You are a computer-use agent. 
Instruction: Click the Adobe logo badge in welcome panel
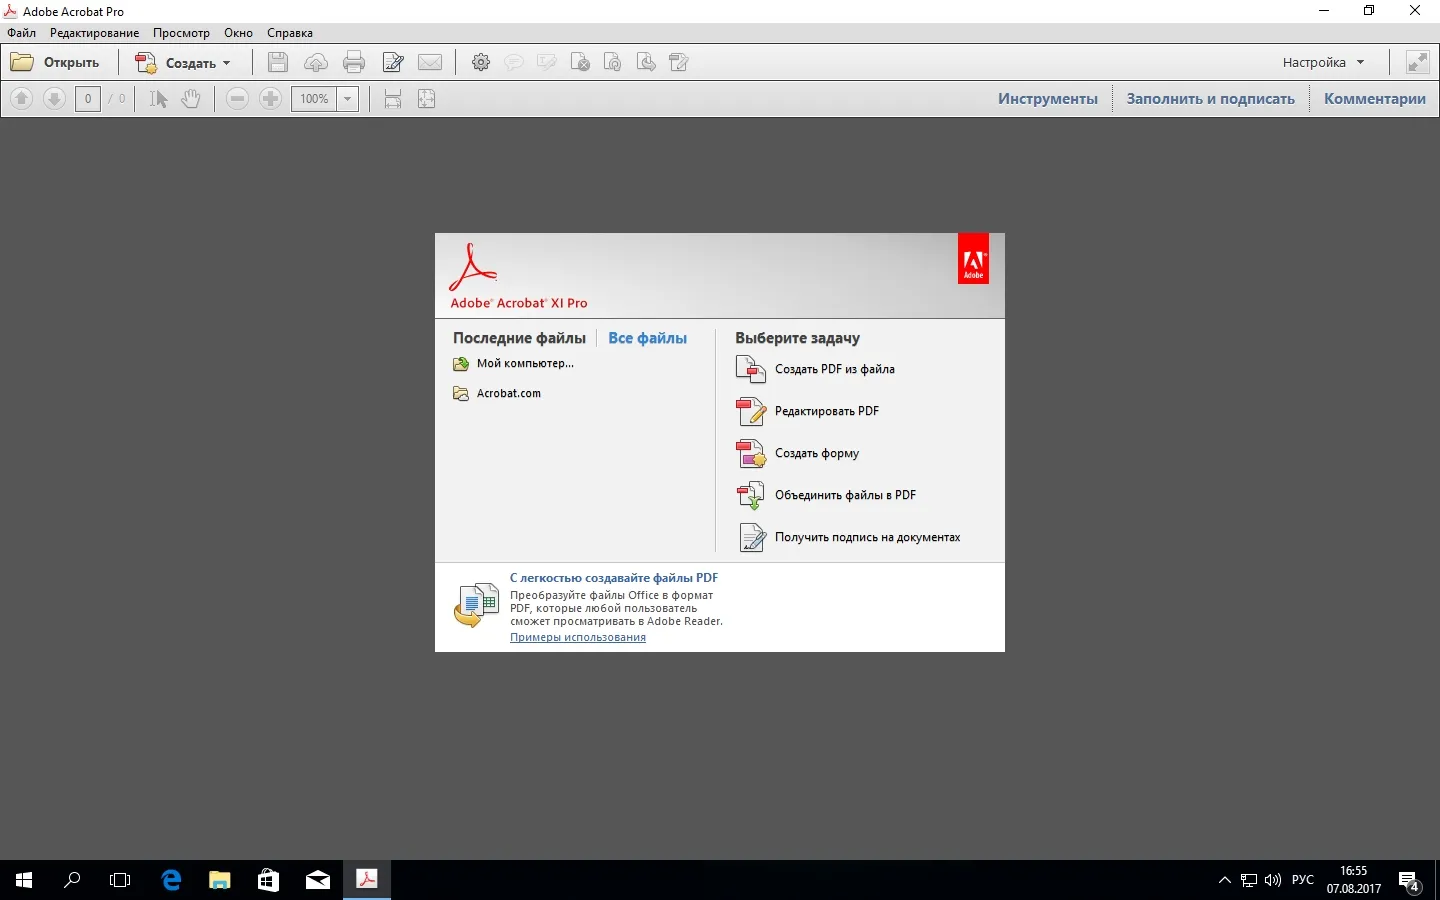point(973,259)
